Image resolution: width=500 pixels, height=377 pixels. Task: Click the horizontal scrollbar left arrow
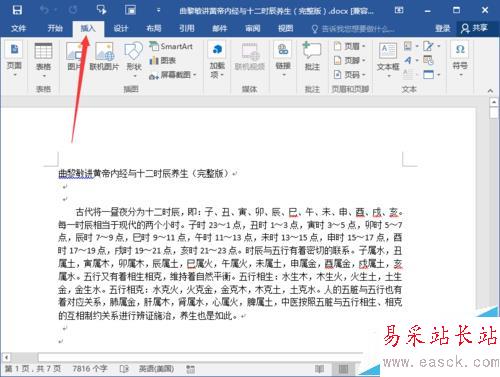click(x=6, y=357)
